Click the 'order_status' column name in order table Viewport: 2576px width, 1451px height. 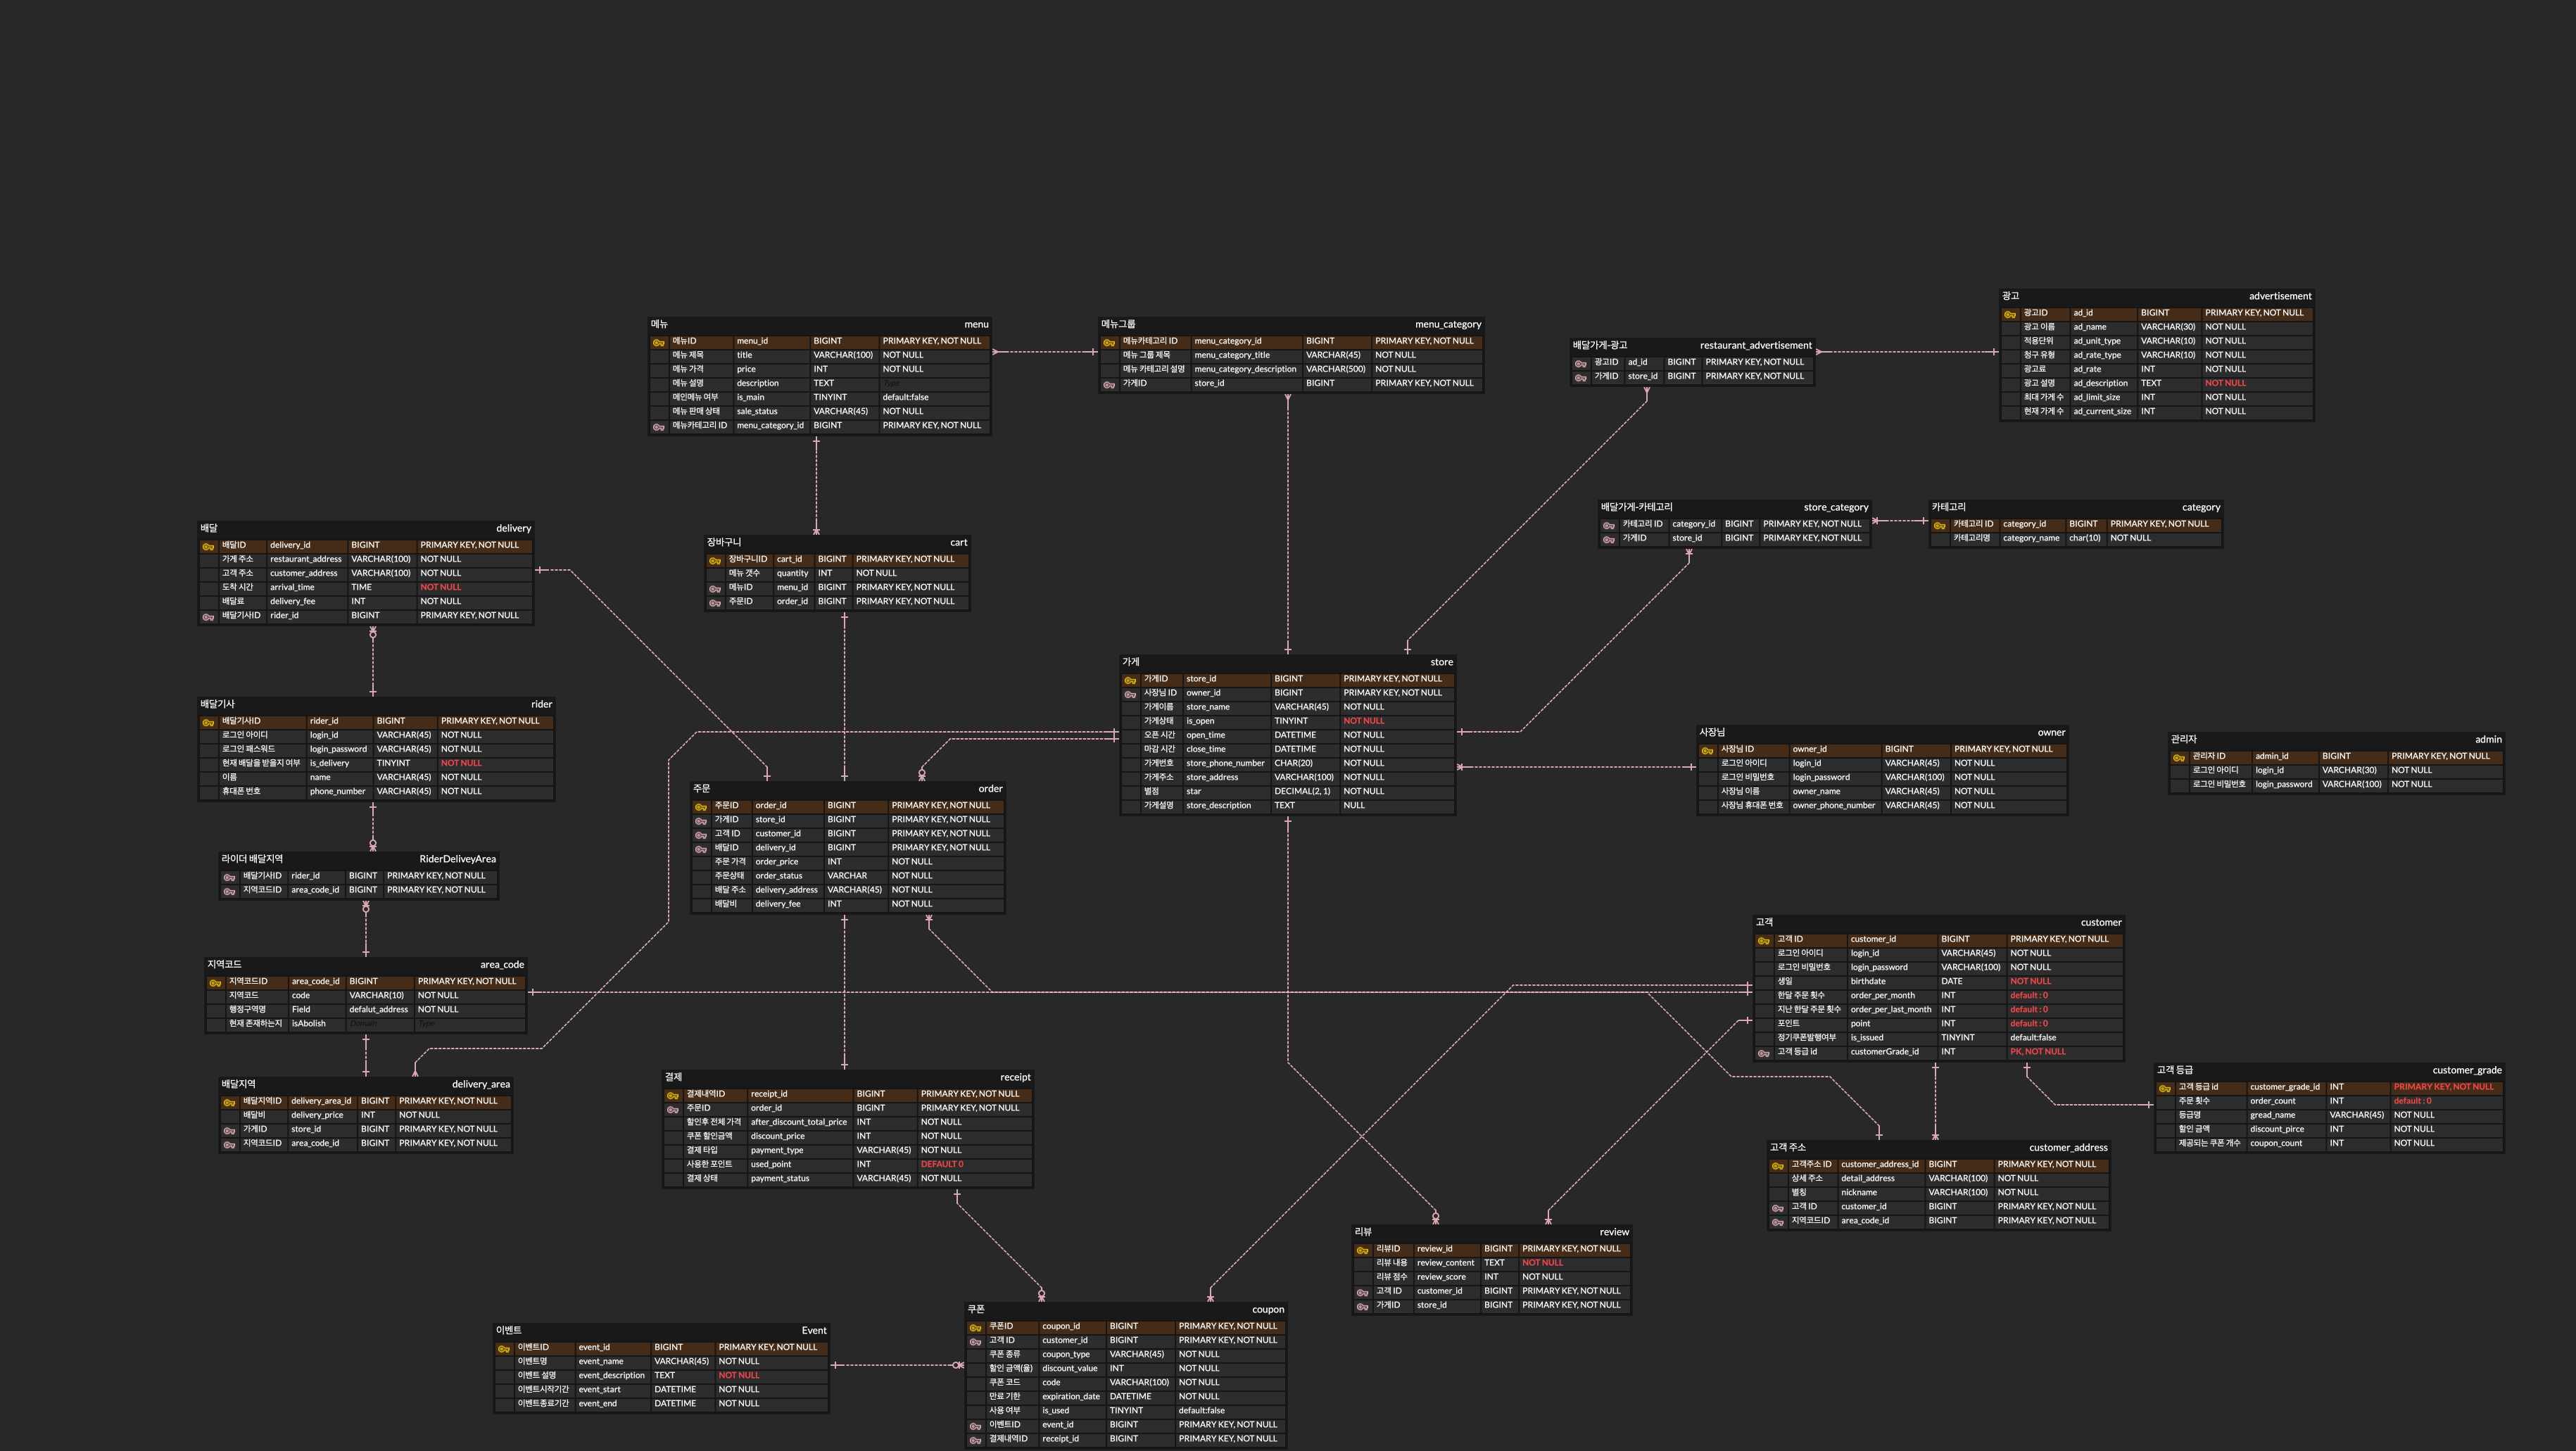point(778,876)
